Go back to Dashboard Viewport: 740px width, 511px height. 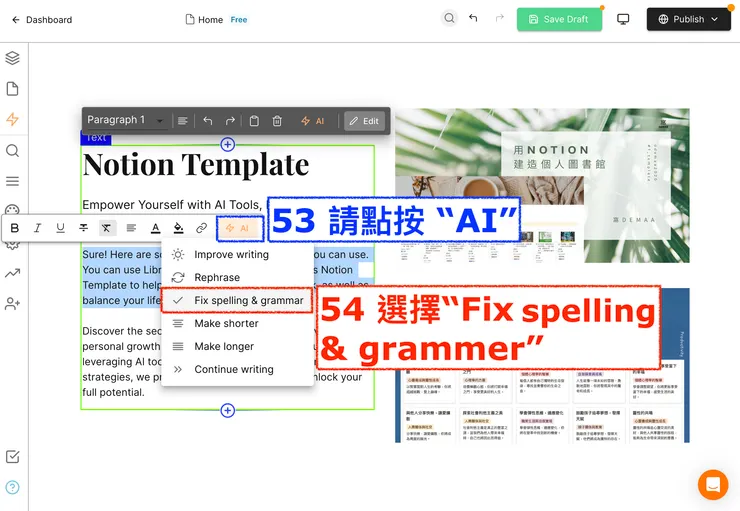coord(42,20)
